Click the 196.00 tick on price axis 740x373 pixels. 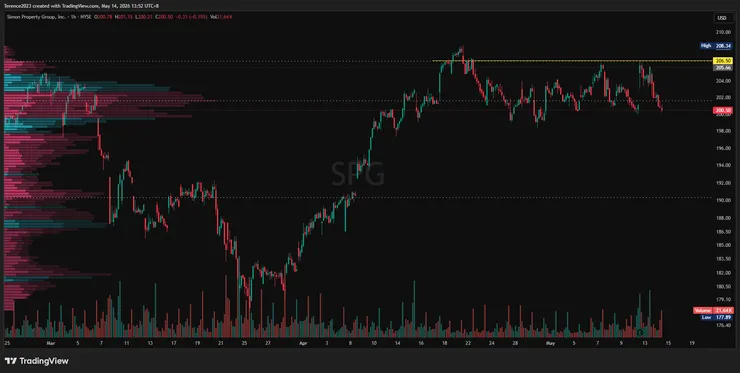[x=723, y=148]
